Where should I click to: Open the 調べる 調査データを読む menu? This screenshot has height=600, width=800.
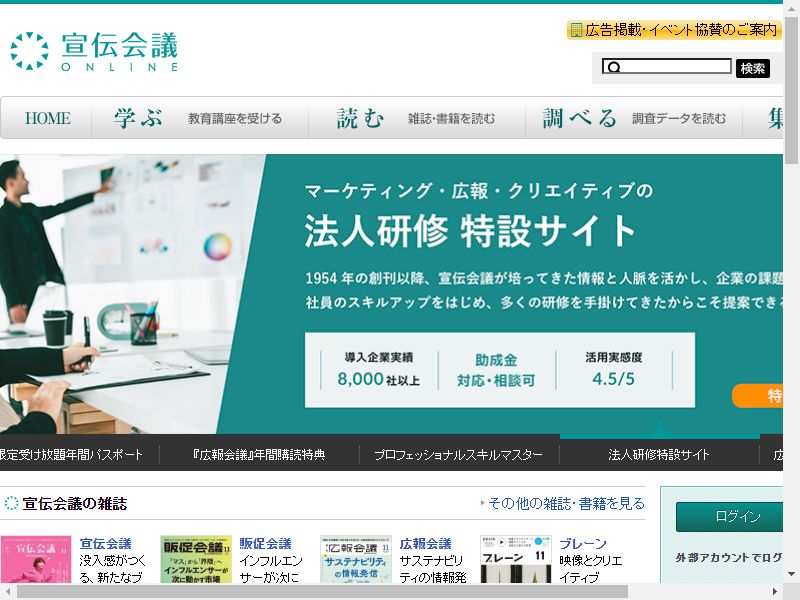pyautogui.click(x=634, y=118)
